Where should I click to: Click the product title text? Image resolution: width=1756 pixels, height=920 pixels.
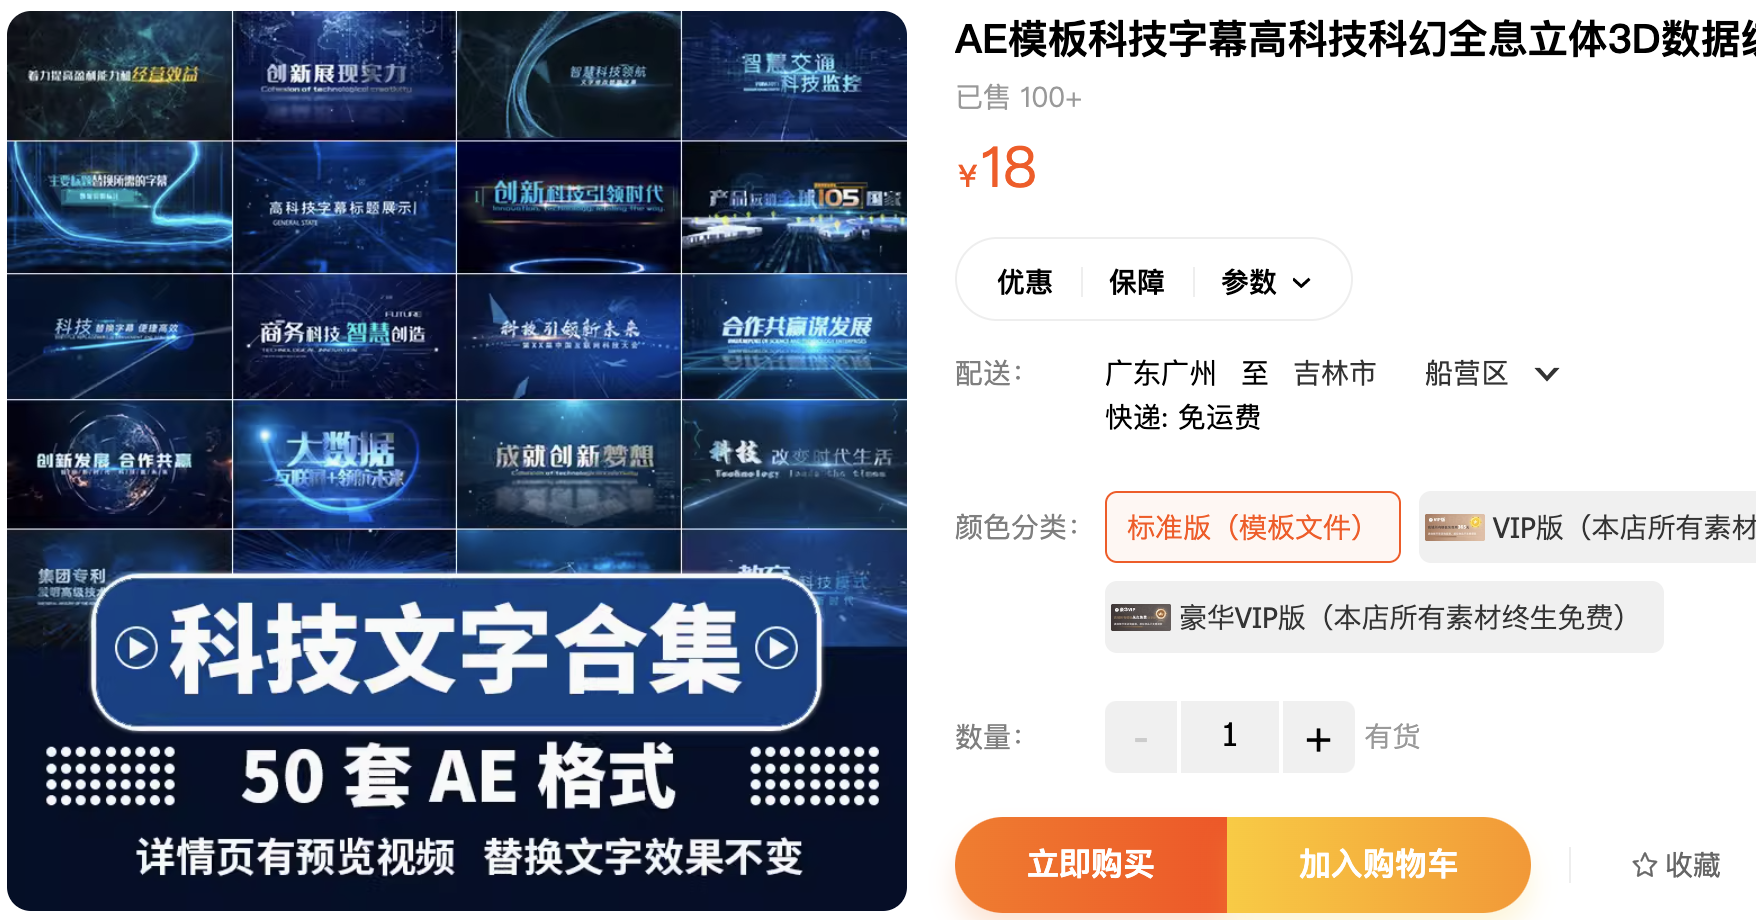pyautogui.click(x=1355, y=40)
